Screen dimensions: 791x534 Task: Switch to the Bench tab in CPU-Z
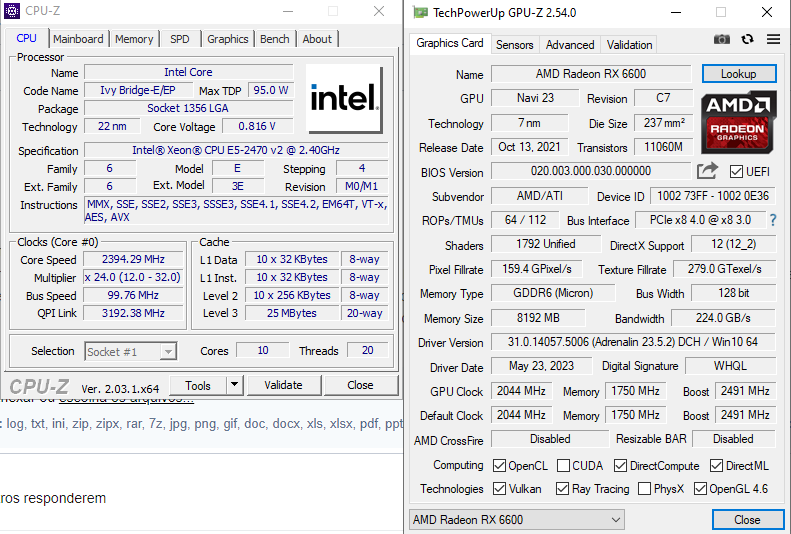pyautogui.click(x=274, y=39)
